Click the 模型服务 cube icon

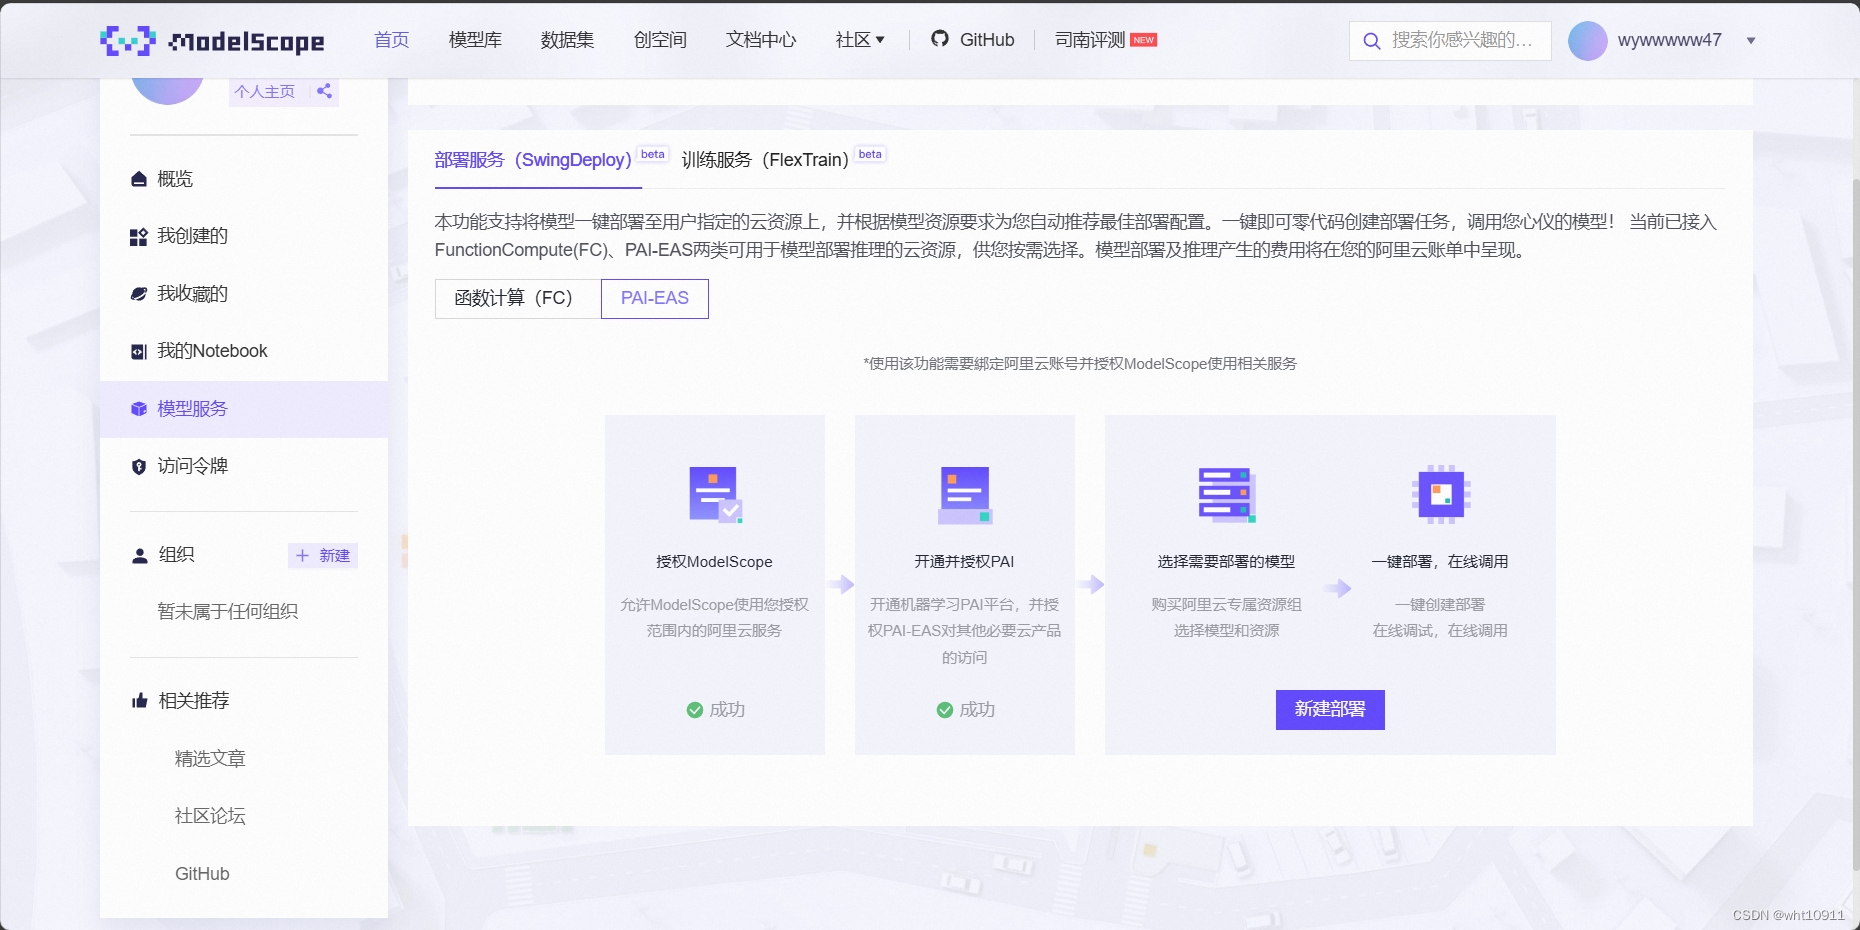point(139,409)
